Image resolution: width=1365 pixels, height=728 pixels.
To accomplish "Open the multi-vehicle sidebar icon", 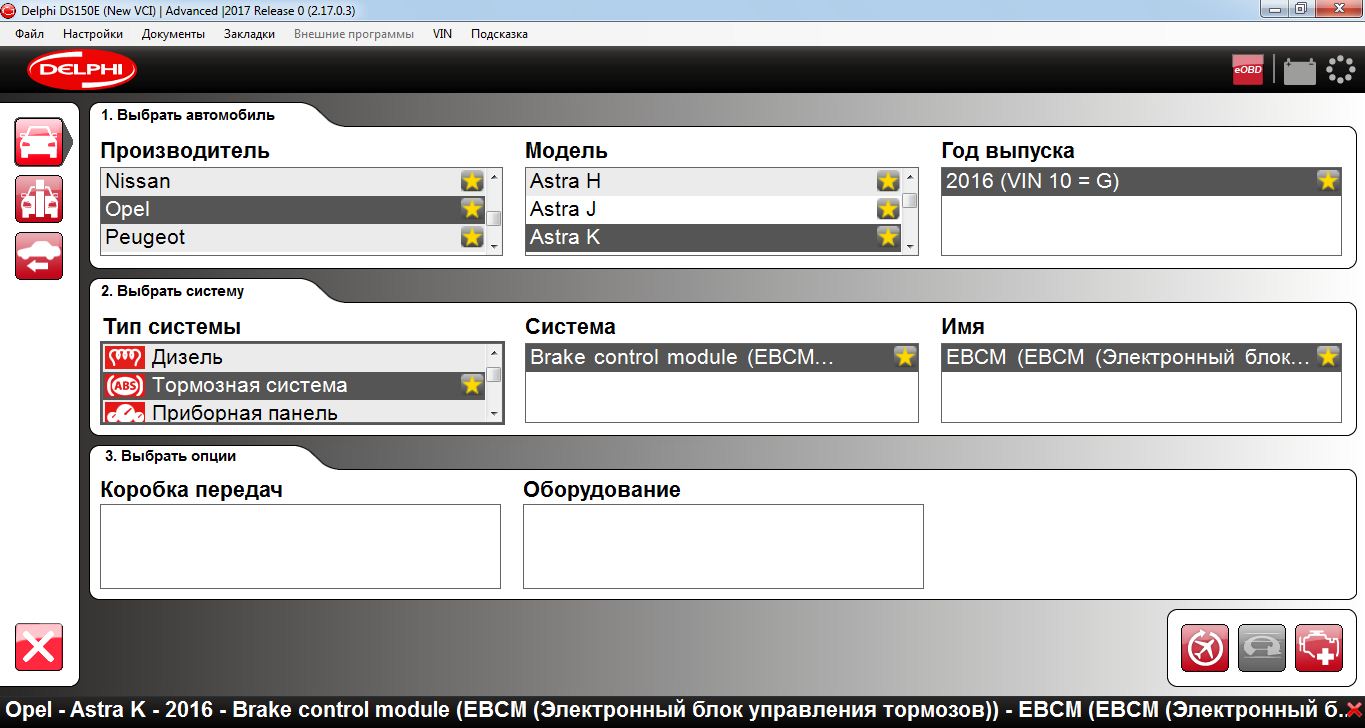I will click(x=39, y=199).
